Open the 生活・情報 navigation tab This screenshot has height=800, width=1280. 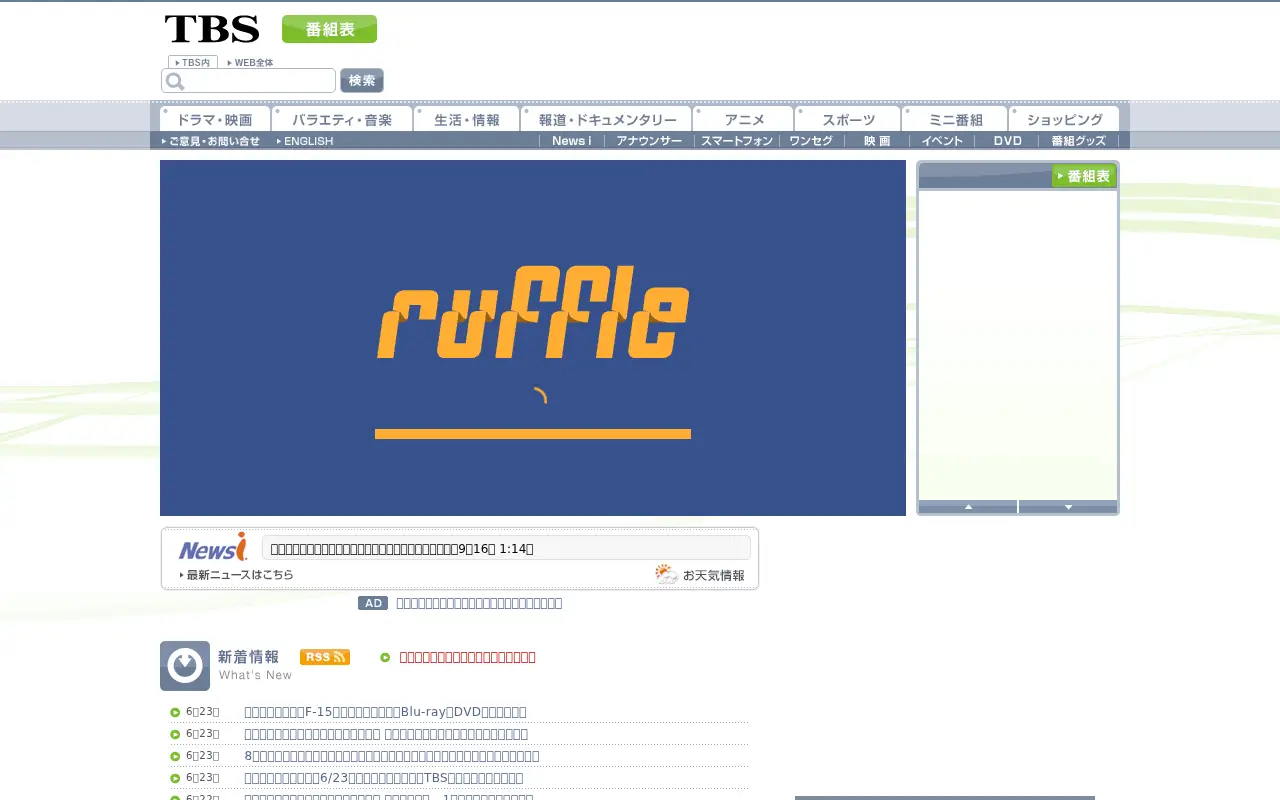(466, 119)
